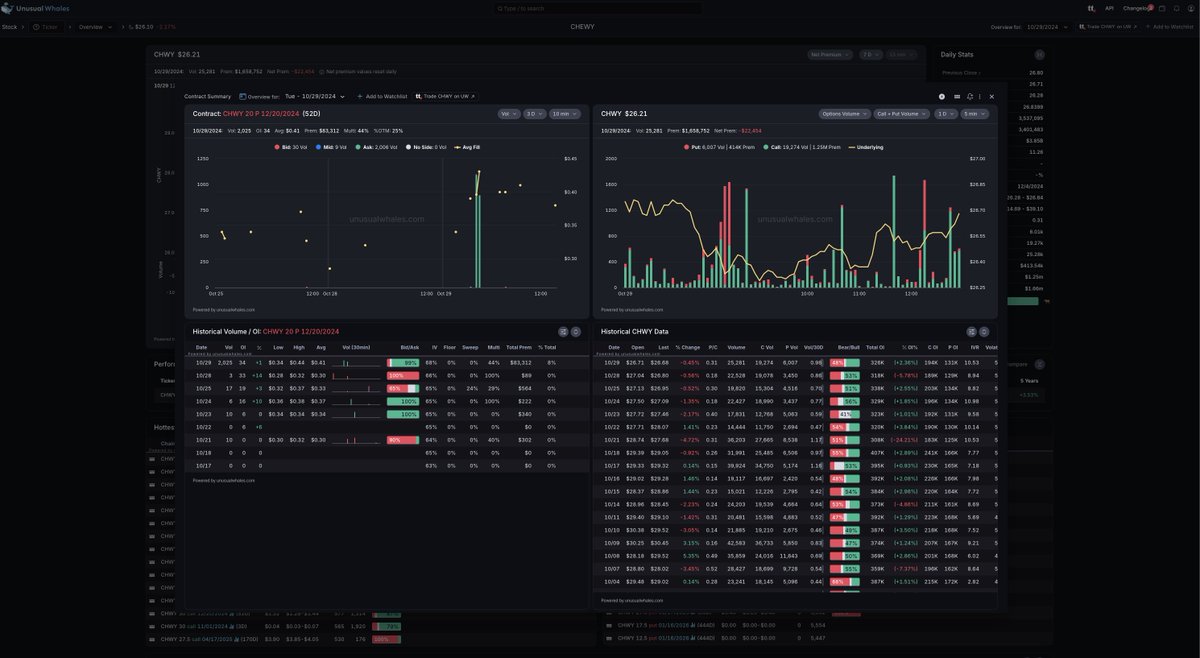Click second icon button in Historical CHWY Data header
Viewport: 1200px width, 658px height.
point(984,331)
